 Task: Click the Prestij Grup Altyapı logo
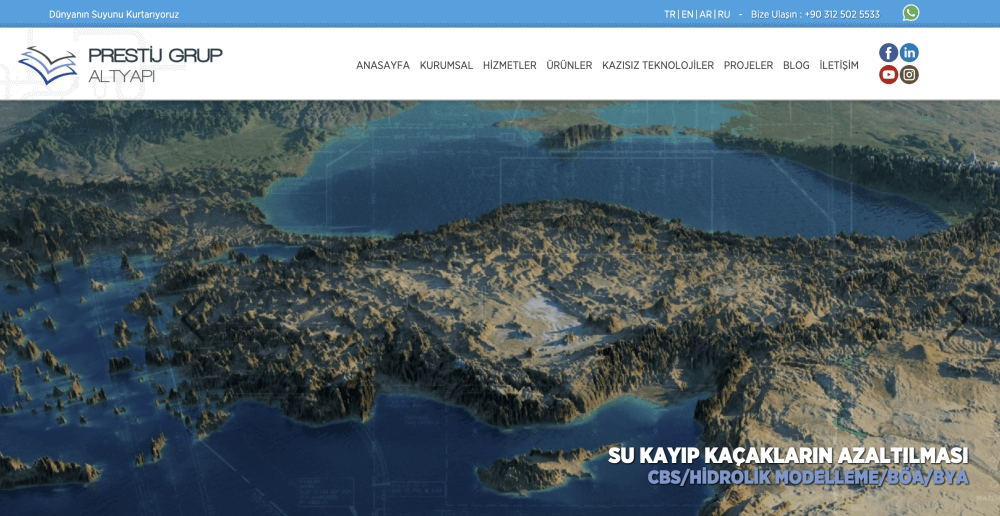point(121,65)
